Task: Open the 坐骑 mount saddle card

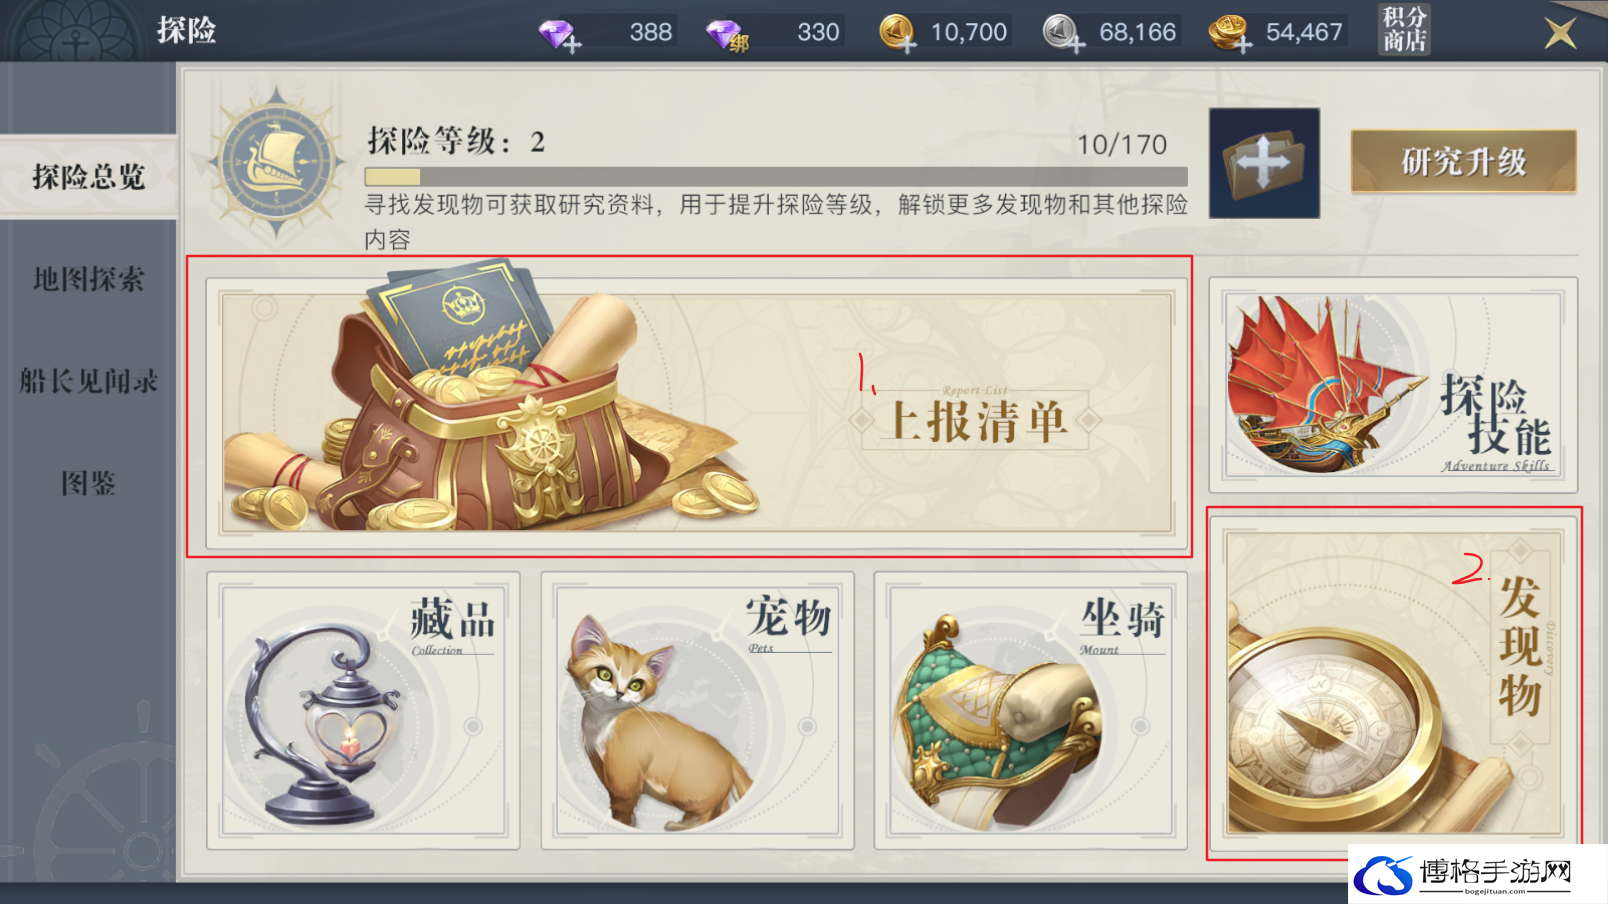Action: pyautogui.click(x=1031, y=711)
